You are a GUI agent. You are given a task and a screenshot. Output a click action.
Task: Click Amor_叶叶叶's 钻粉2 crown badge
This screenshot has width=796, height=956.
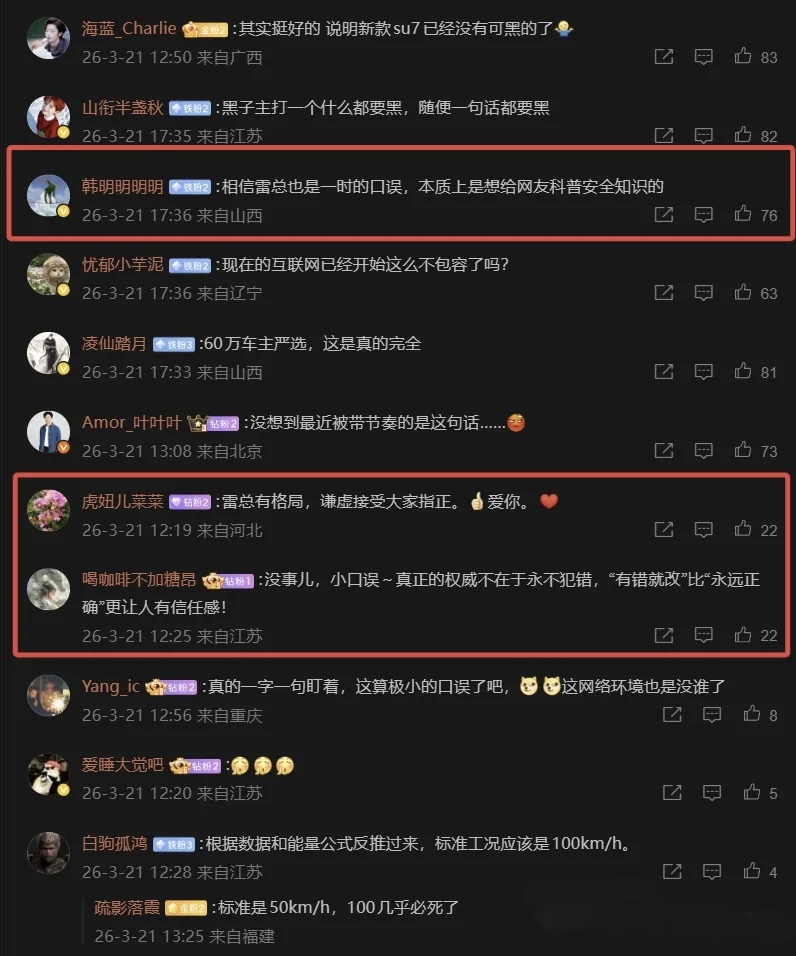[x=213, y=423]
